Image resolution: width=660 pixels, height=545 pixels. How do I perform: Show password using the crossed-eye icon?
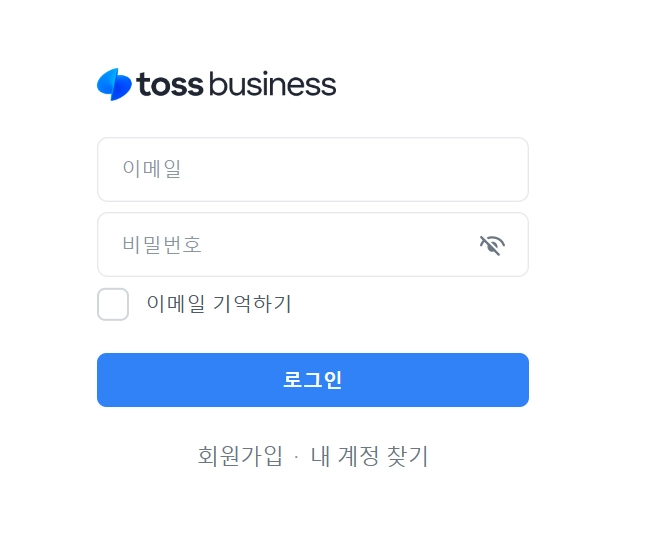click(x=492, y=245)
